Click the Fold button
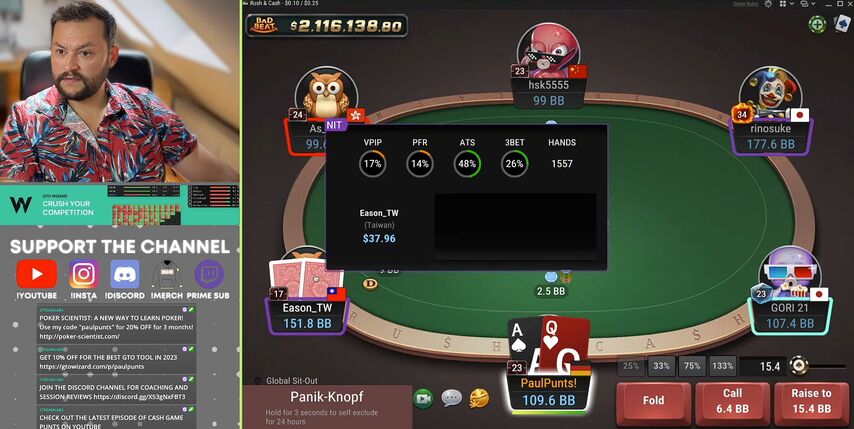Image resolution: width=854 pixels, height=429 pixels. (654, 401)
